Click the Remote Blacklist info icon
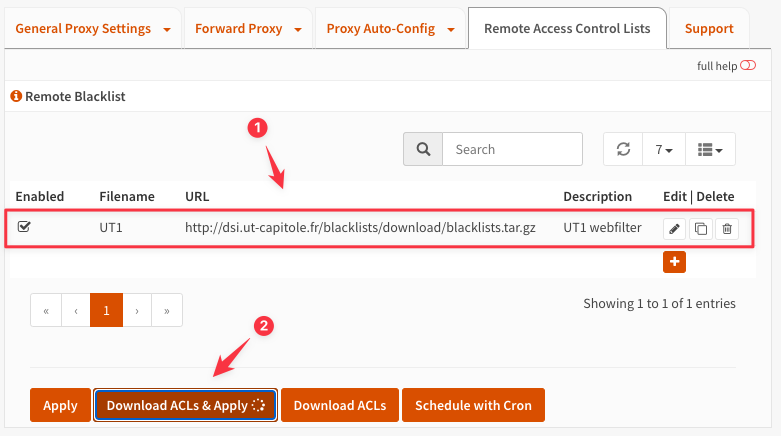The width and height of the screenshot is (781, 436). click(16, 96)
